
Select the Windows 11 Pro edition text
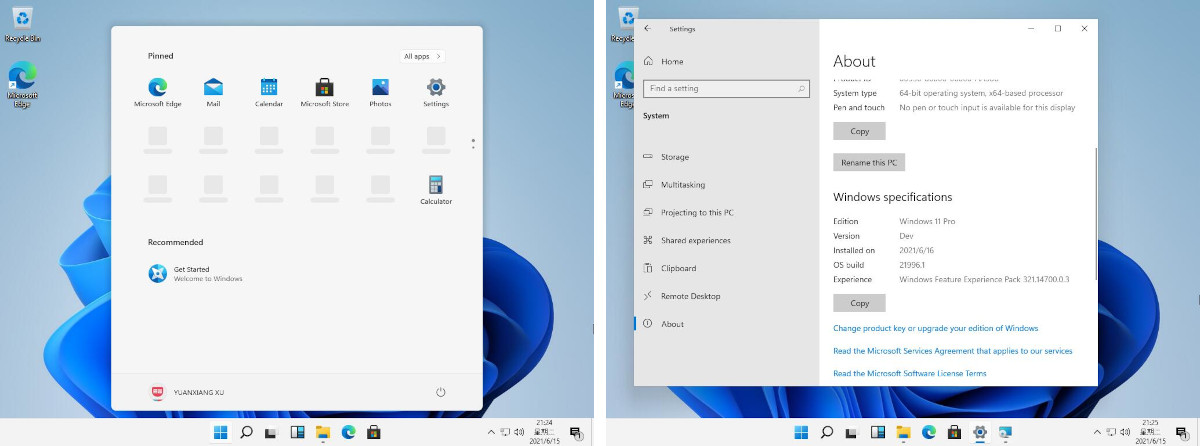click(x=927, y=221)
